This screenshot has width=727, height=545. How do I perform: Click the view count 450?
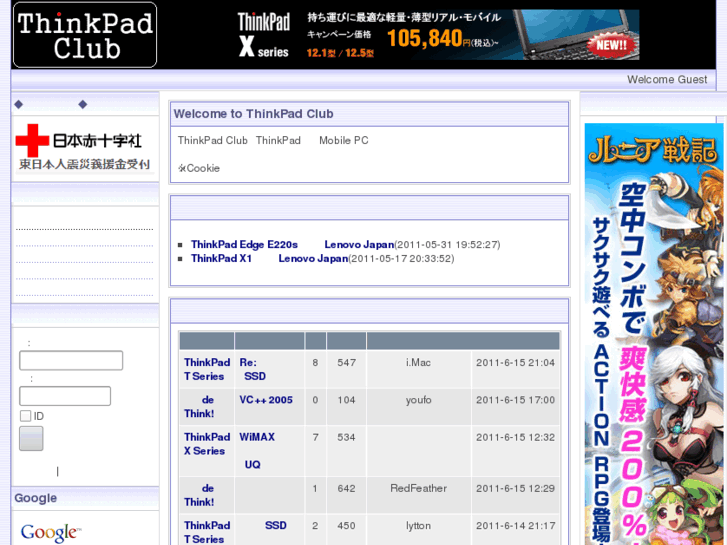[346, 526]
